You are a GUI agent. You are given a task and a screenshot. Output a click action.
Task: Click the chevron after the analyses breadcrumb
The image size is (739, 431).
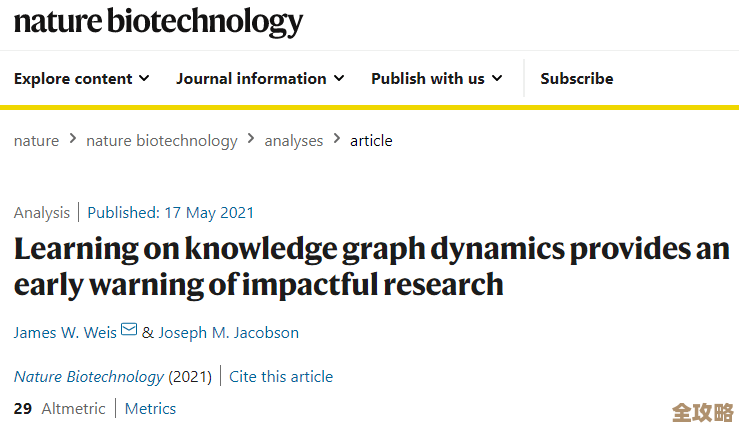click(x=337, y=140)
